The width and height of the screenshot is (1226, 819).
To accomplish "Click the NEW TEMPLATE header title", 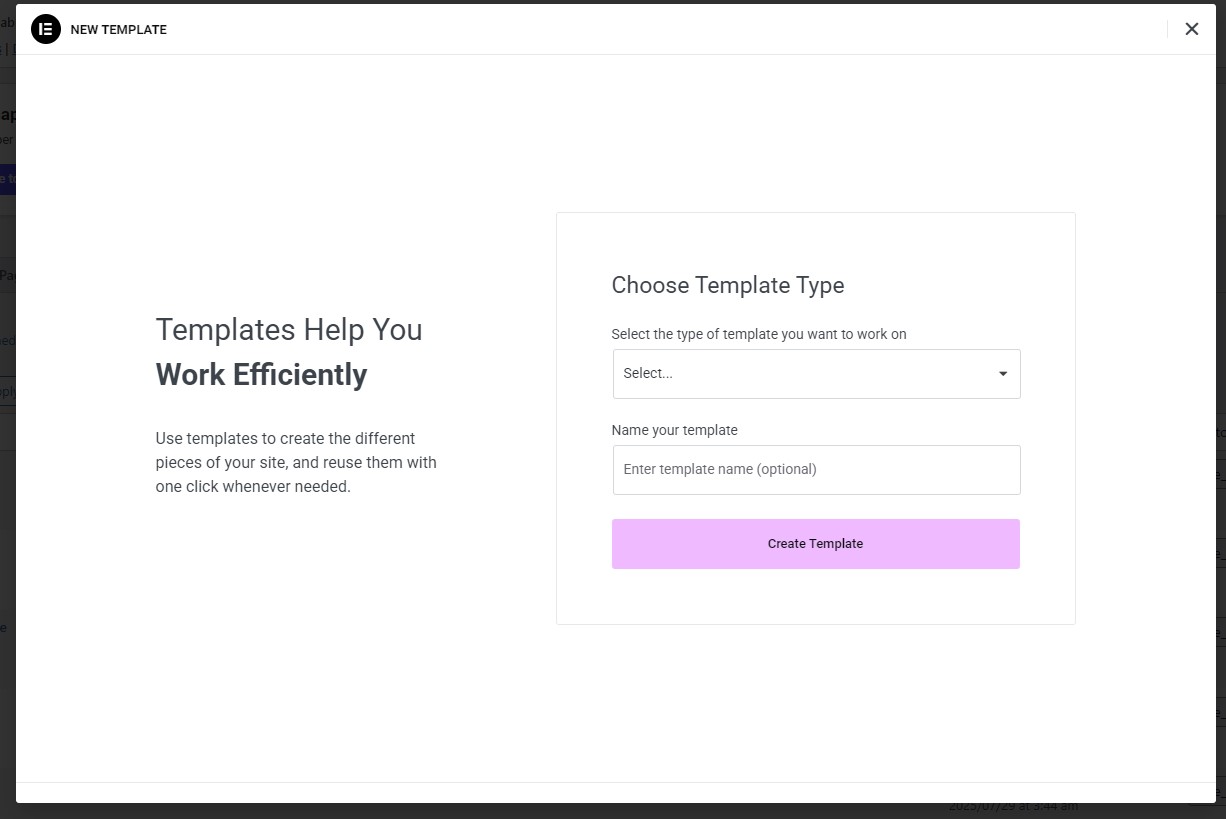I will click(118, 30).
